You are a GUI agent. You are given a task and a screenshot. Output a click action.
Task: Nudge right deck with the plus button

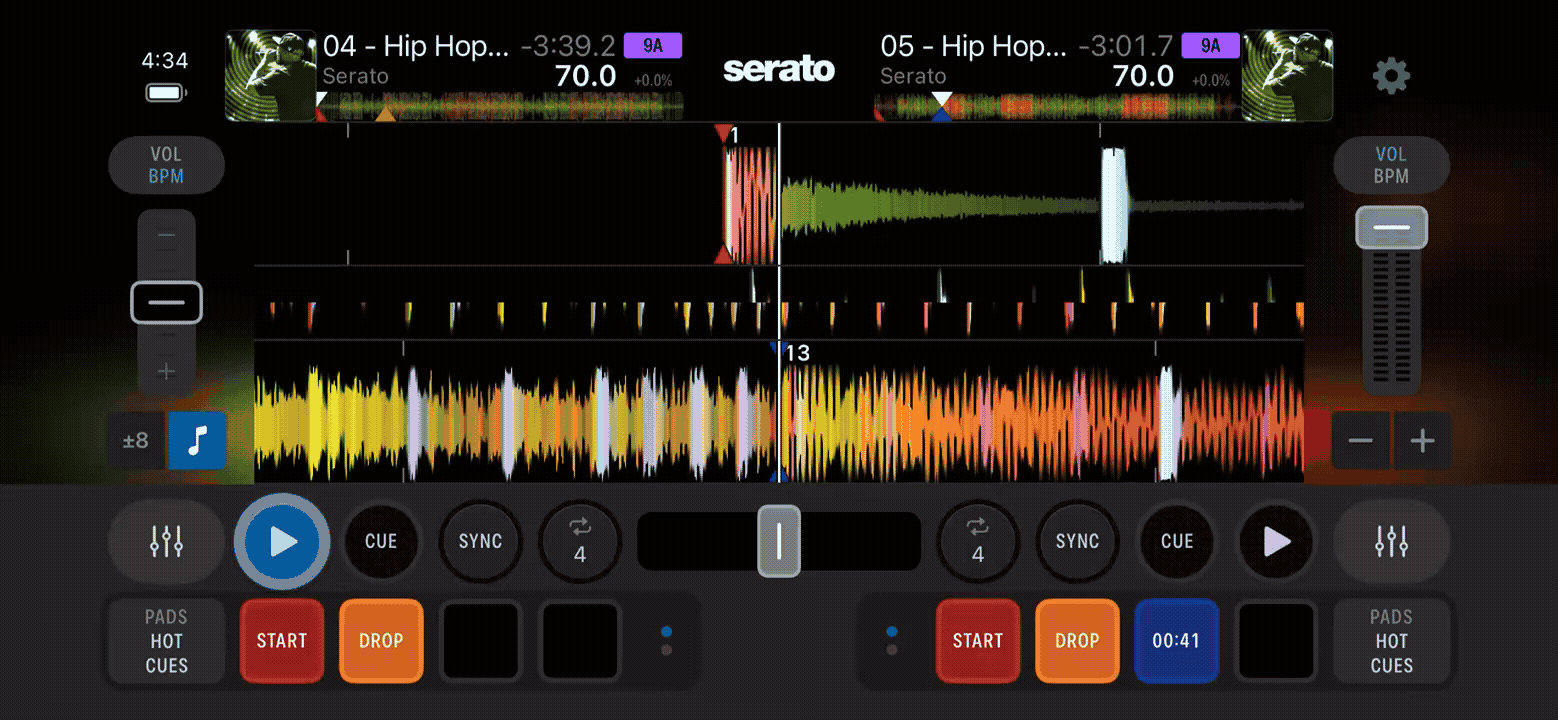(x=1422, y=441)
